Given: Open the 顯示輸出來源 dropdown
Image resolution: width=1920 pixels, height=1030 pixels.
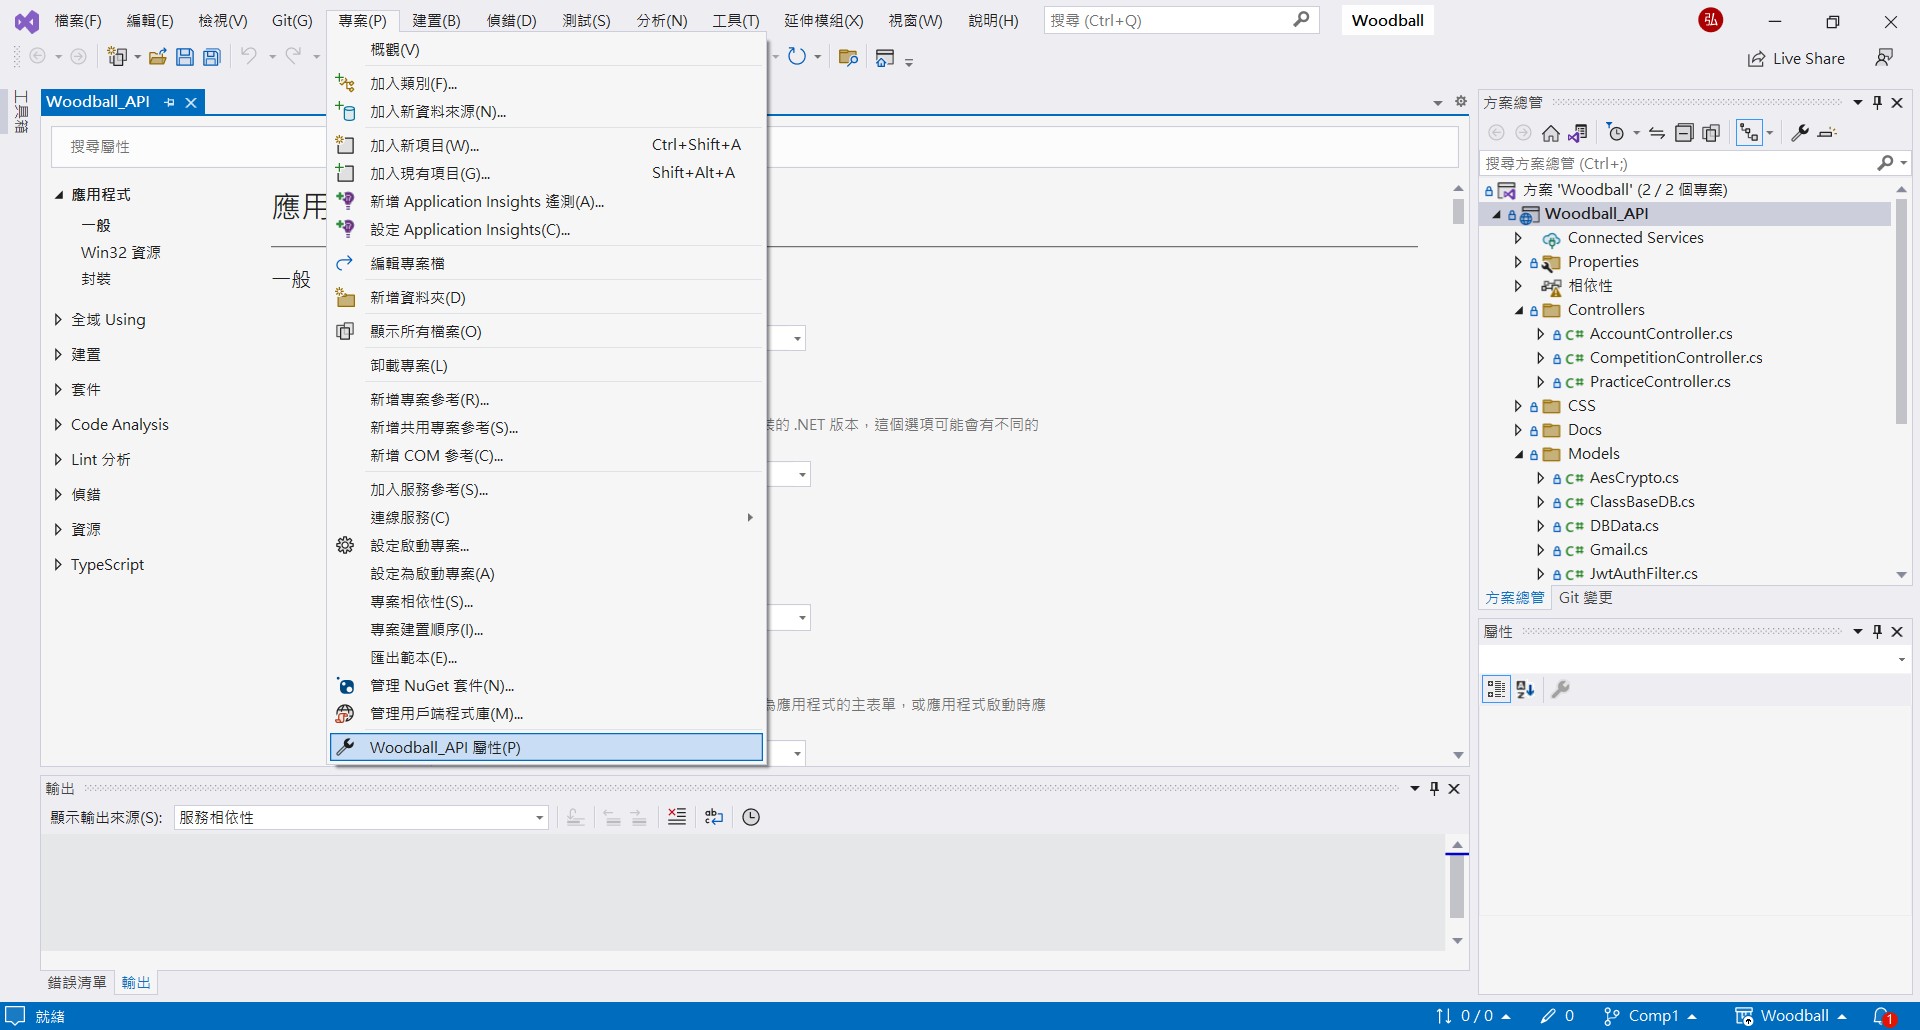Looking at the screenshot, I should pos(361,817).
